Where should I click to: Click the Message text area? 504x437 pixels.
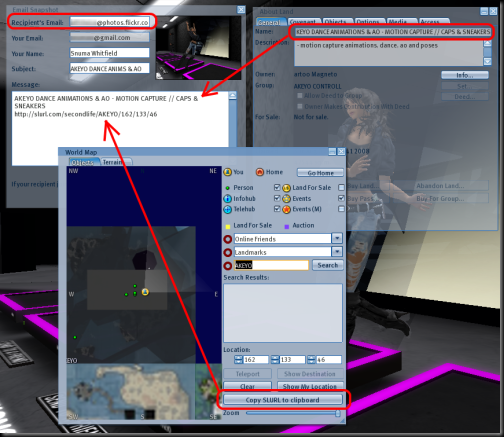pos(120,129)
